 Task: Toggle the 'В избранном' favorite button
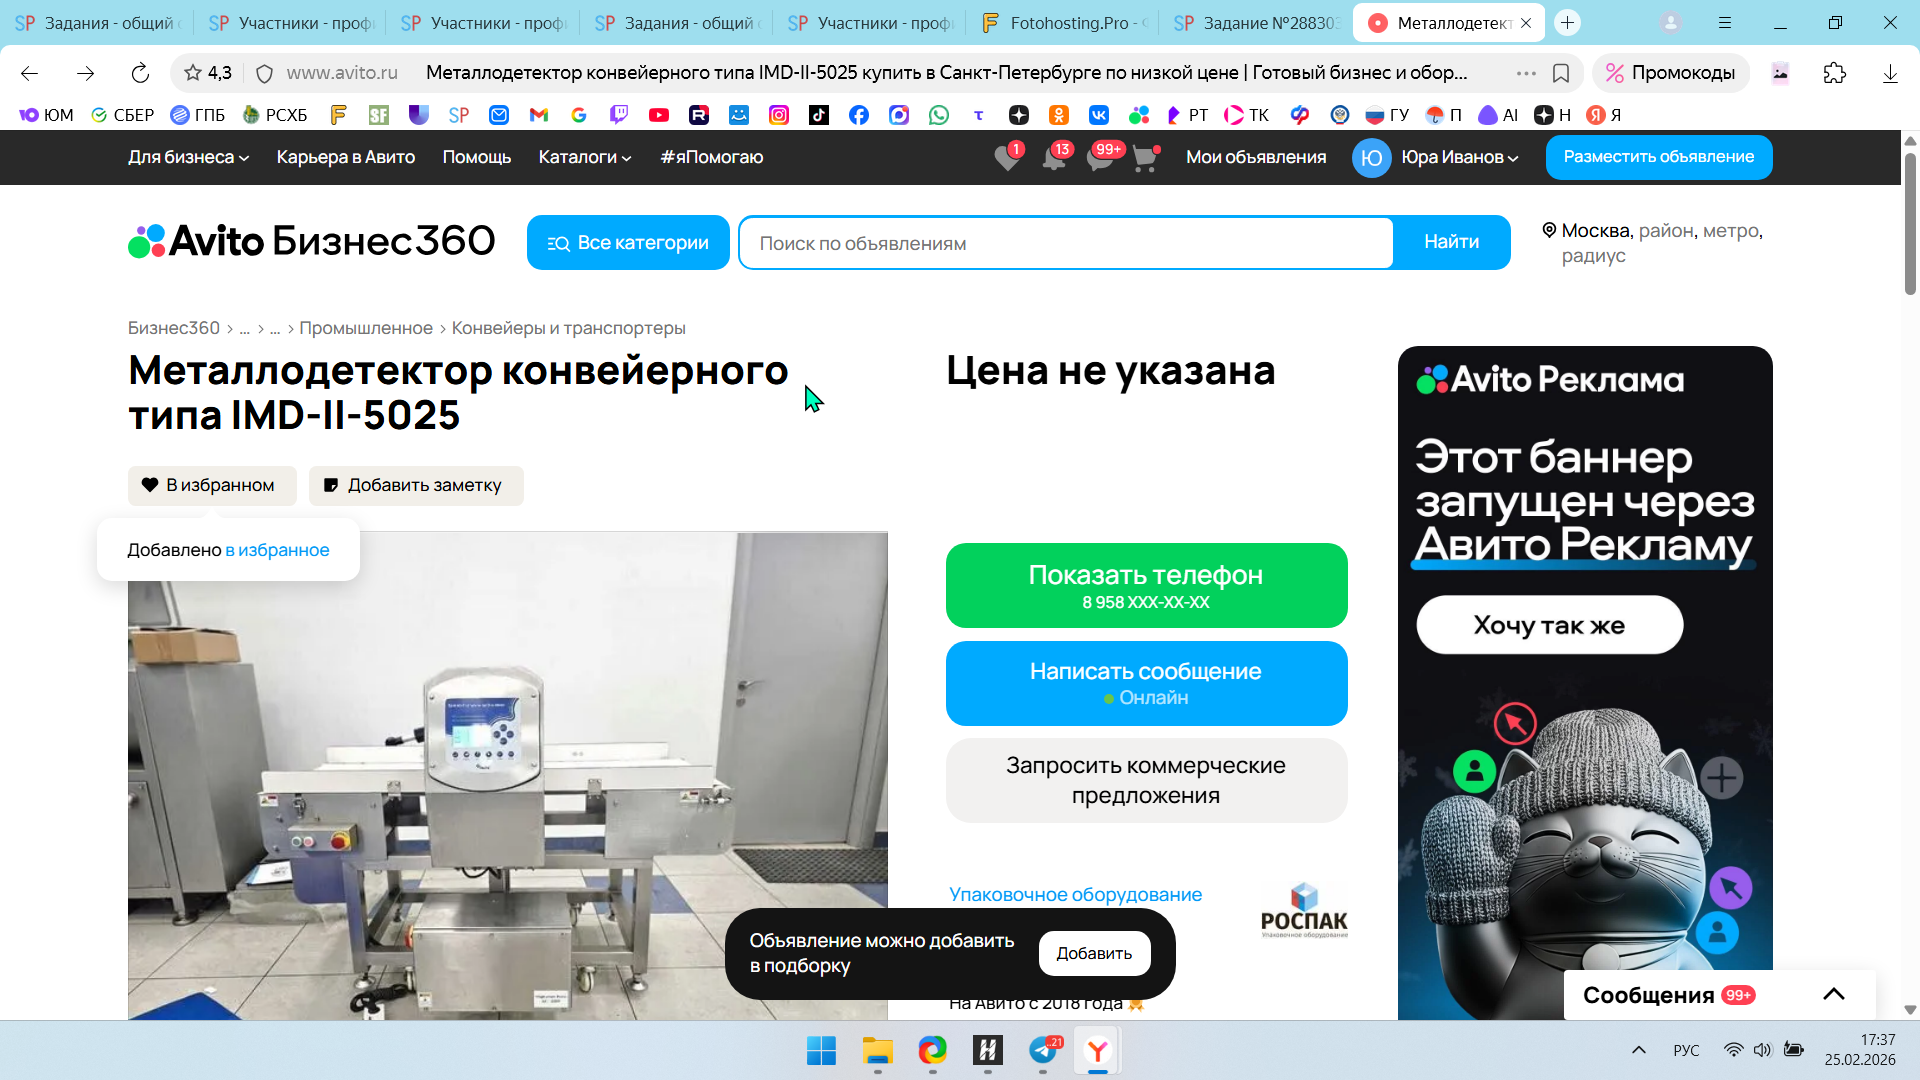click(212, 485)
